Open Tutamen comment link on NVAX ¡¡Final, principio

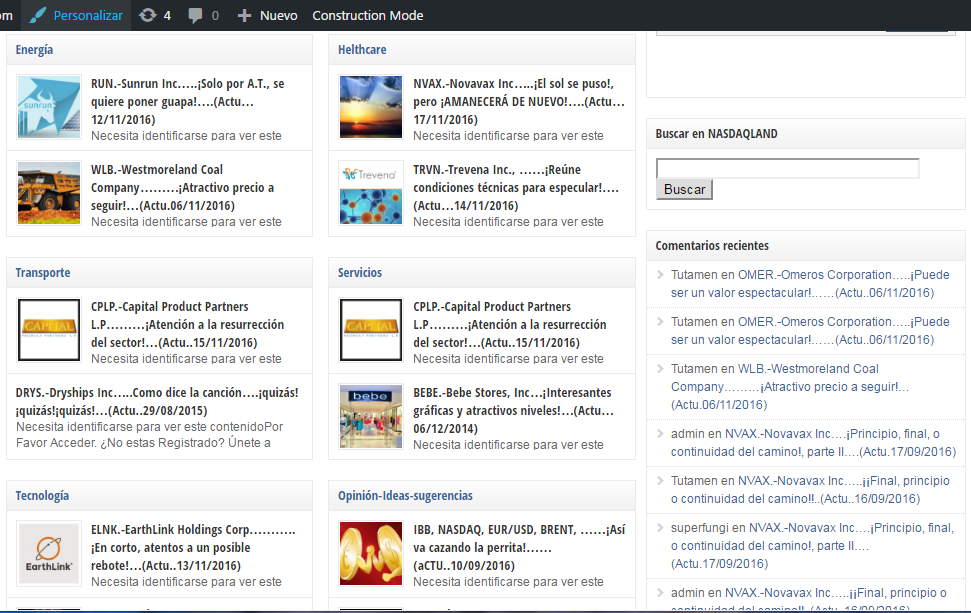[810, 490]
